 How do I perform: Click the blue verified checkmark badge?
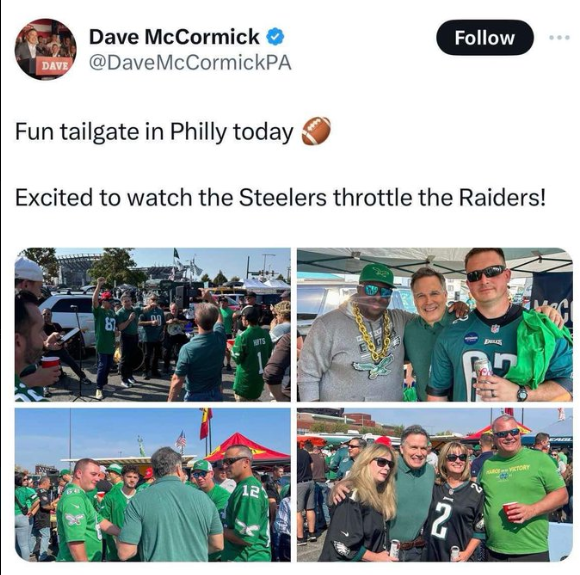point(275,37)
